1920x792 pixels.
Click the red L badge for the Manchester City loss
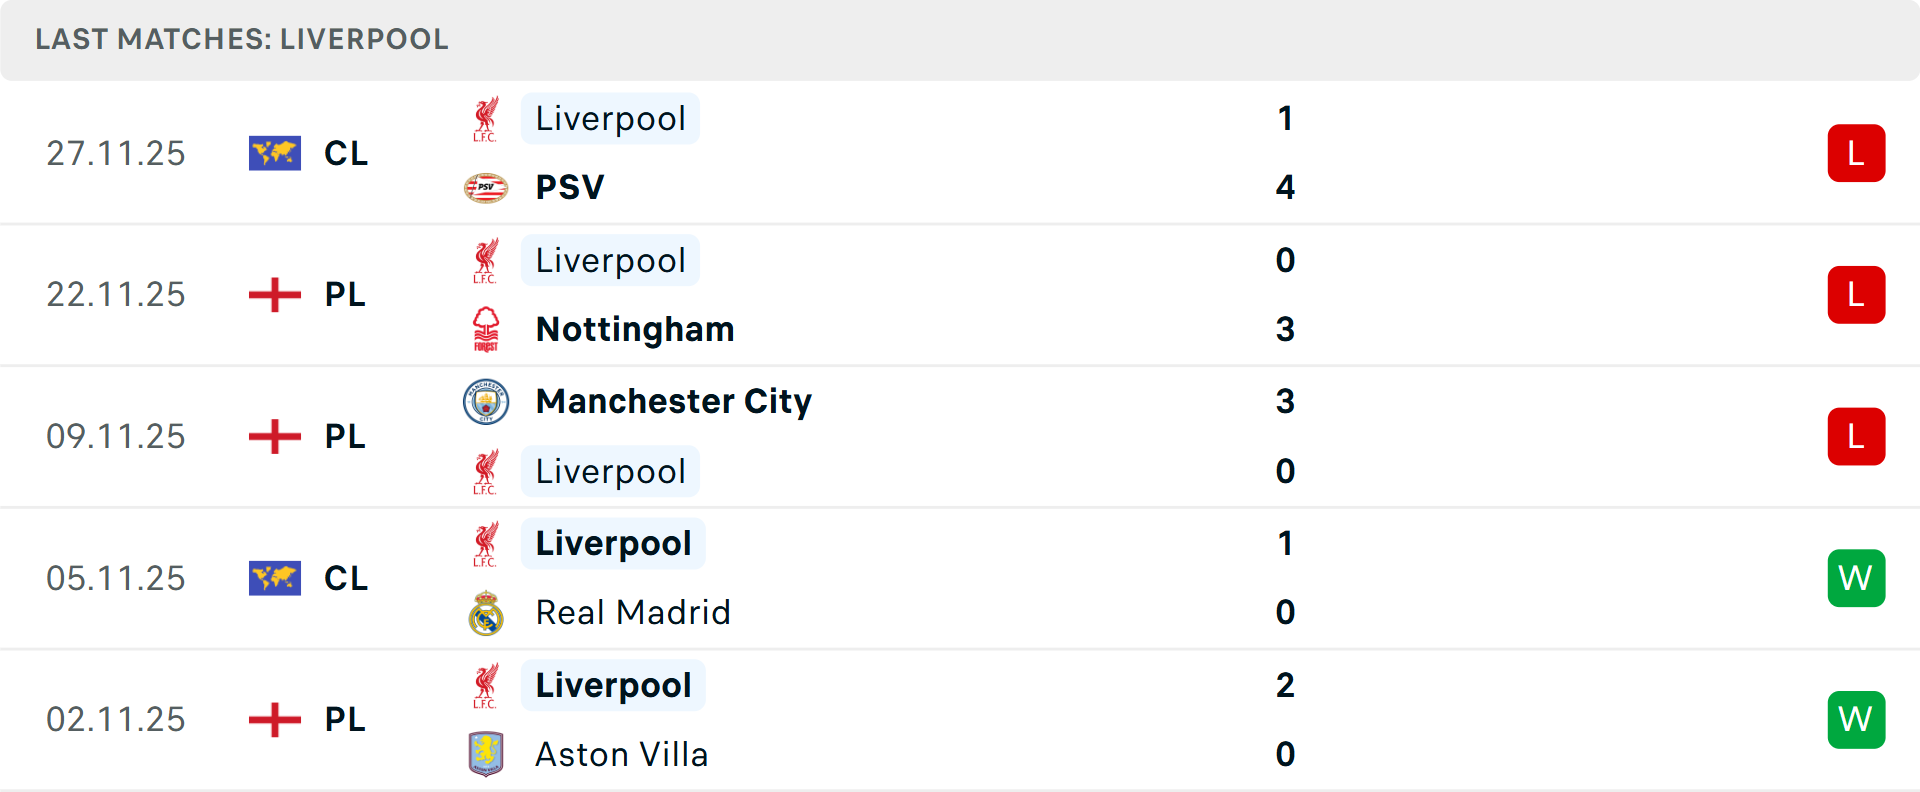[1856, 436]
